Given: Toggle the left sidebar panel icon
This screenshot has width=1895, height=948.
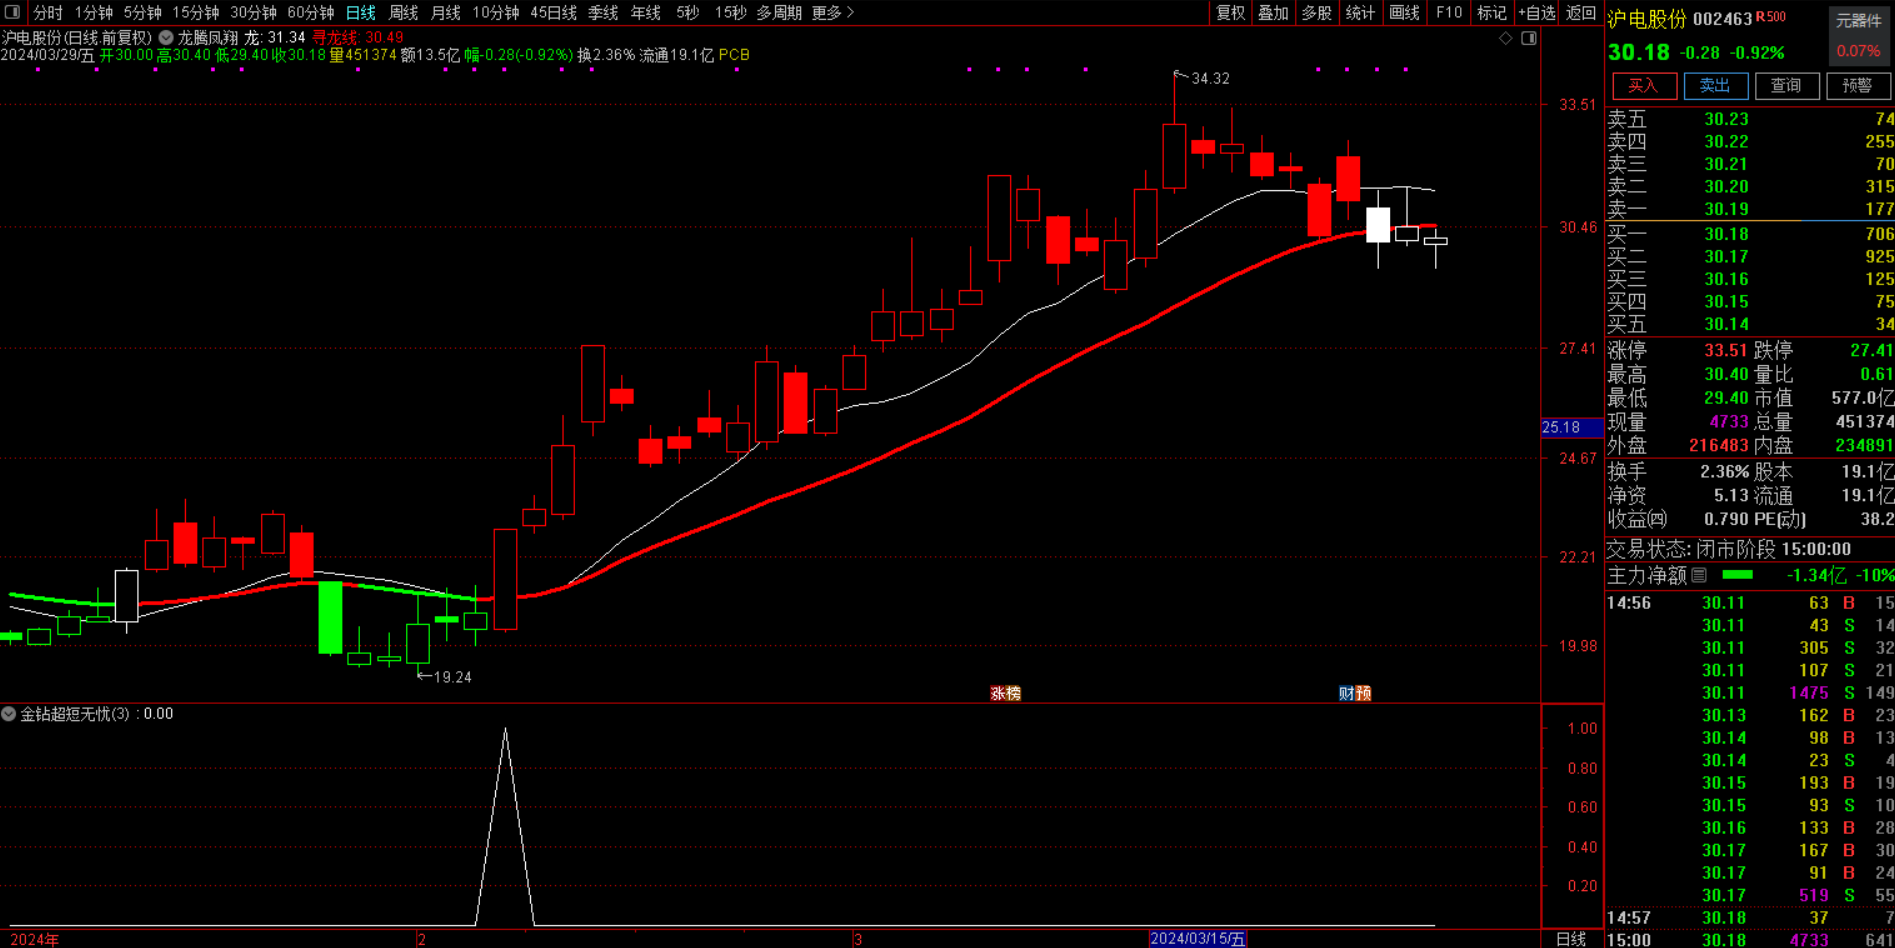Looking at the screenshot, I should coord(13,12).
